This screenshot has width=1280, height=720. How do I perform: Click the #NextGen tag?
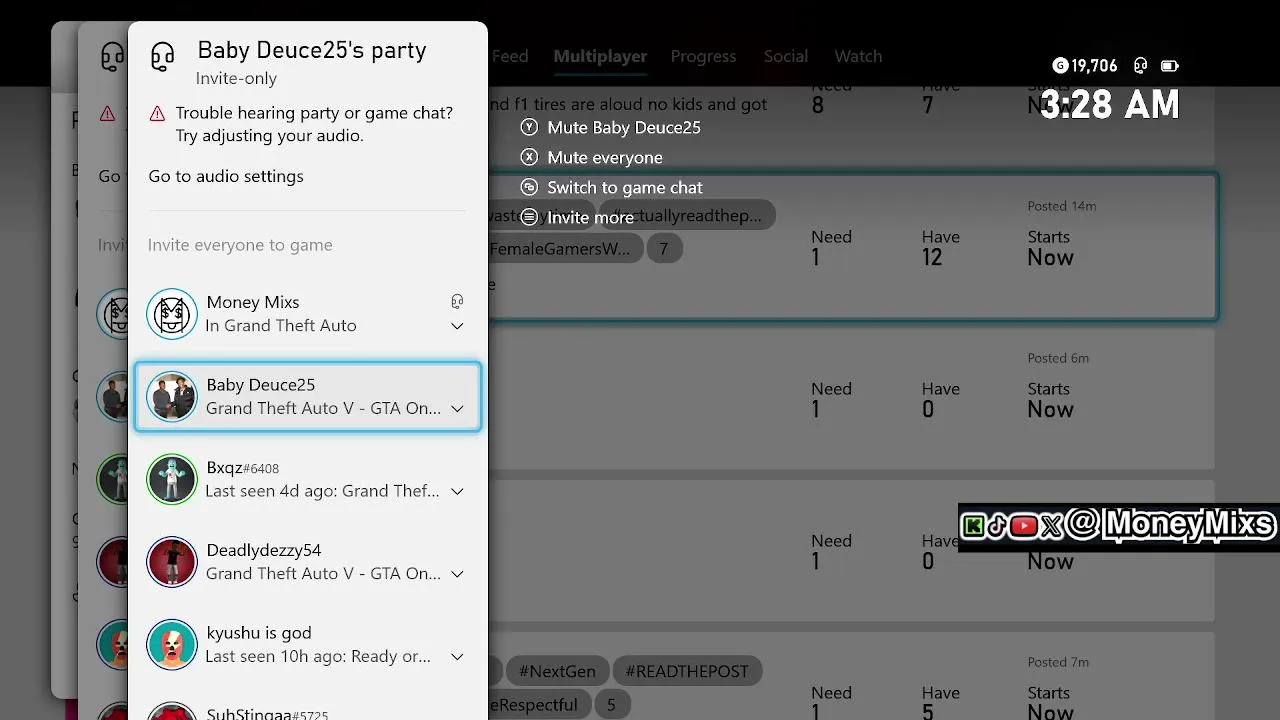[557, 671]
